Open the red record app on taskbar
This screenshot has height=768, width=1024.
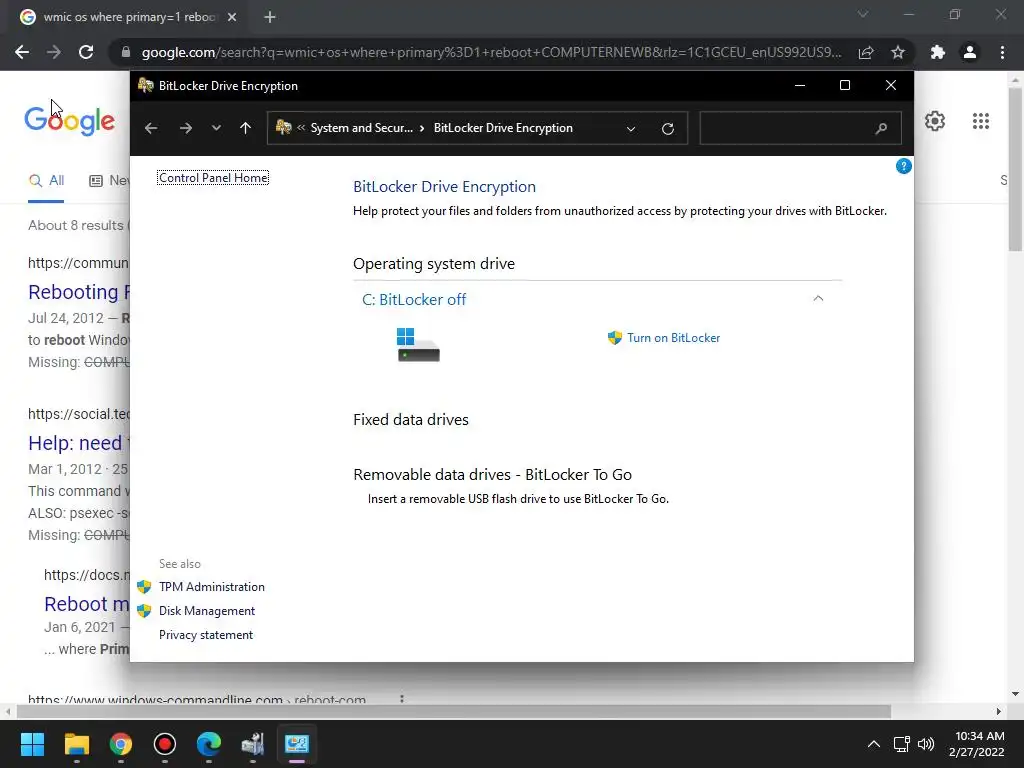point(165,744)
